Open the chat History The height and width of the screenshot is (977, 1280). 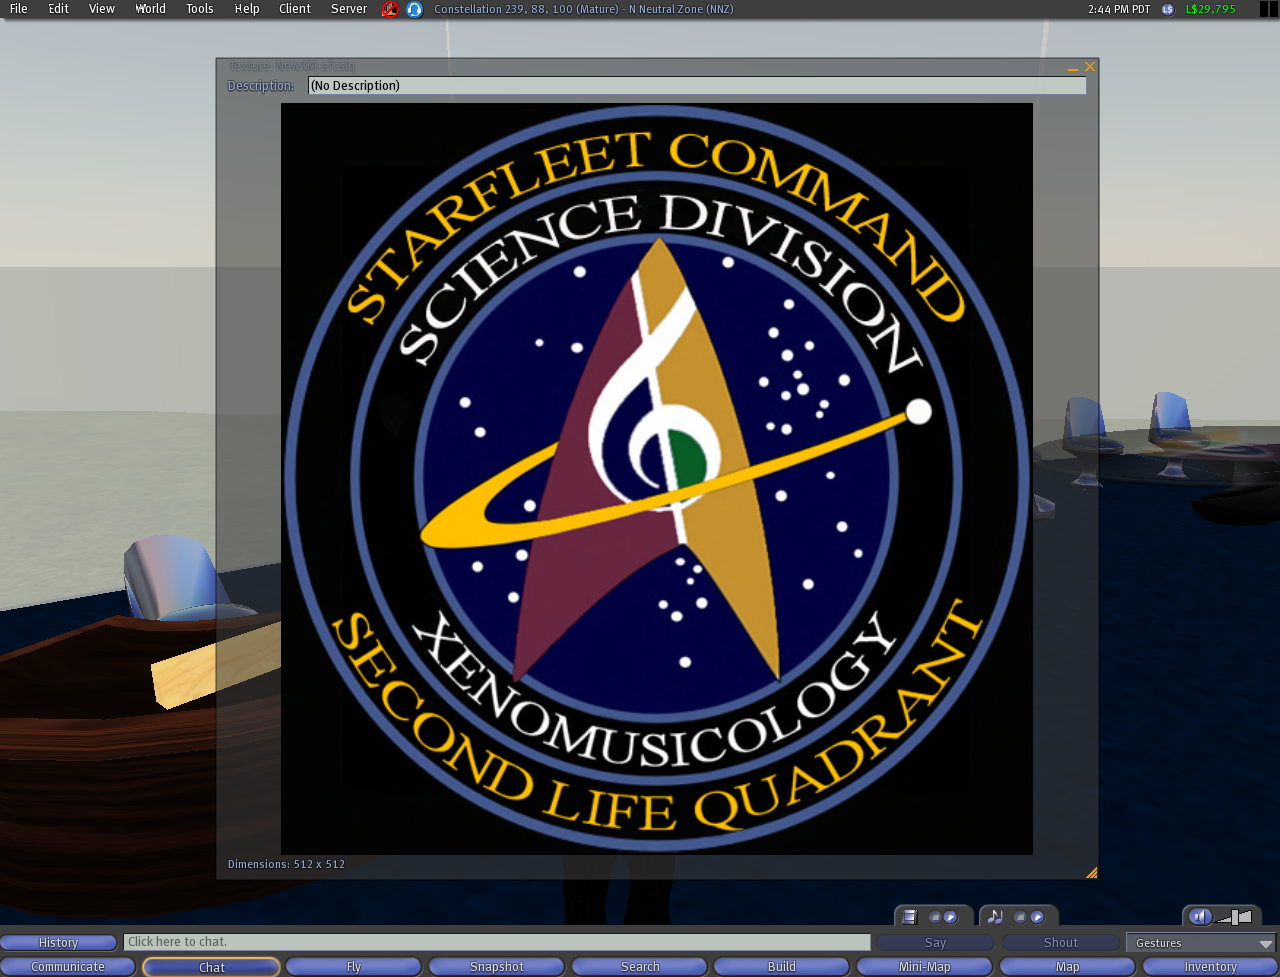click(x=58, y=943)
